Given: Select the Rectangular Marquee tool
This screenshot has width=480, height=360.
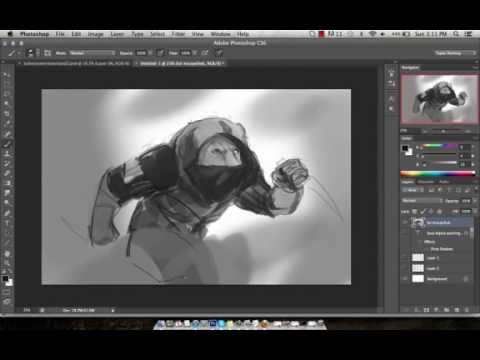Looking at the screenshot, I should click(x=7, y=85).
